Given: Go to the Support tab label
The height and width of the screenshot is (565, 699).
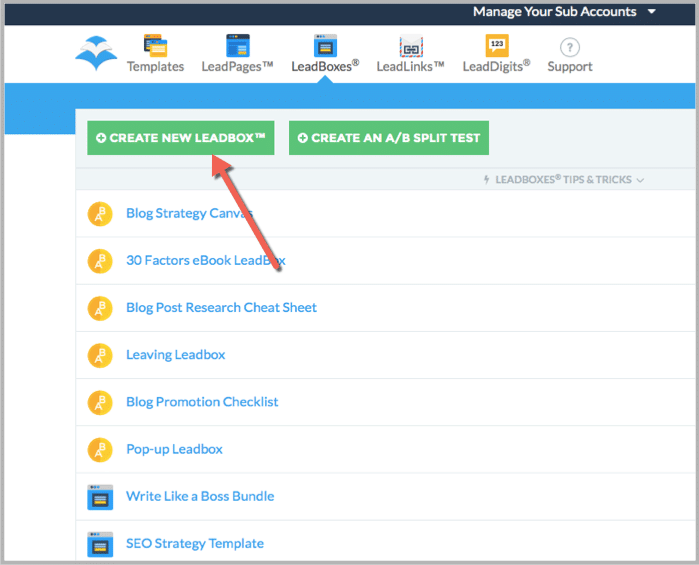Looking at the screenshot, I should pos(570,67).
